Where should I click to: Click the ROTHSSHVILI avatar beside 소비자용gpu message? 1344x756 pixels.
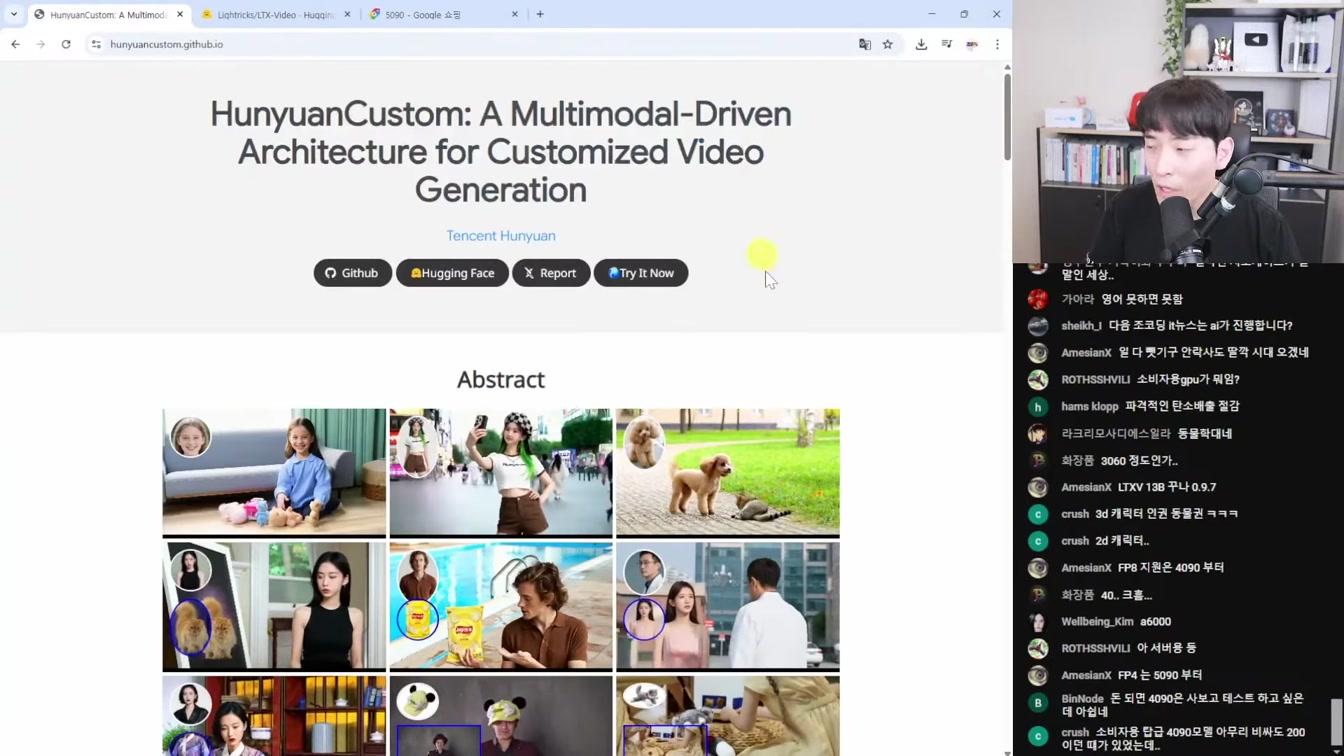(1038, 380)
